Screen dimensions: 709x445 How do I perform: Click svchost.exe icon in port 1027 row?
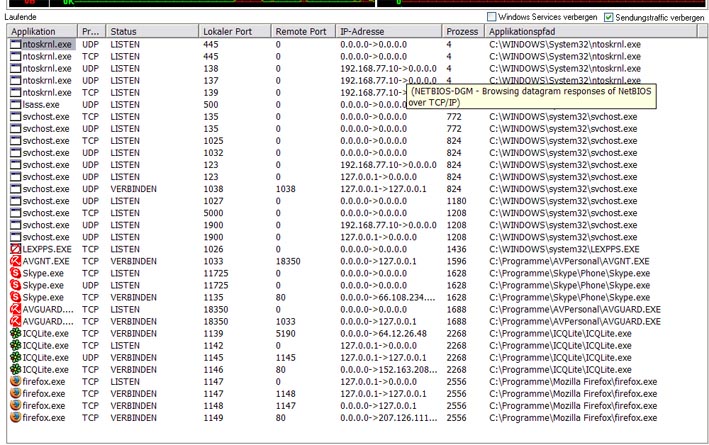pos(15,201)
